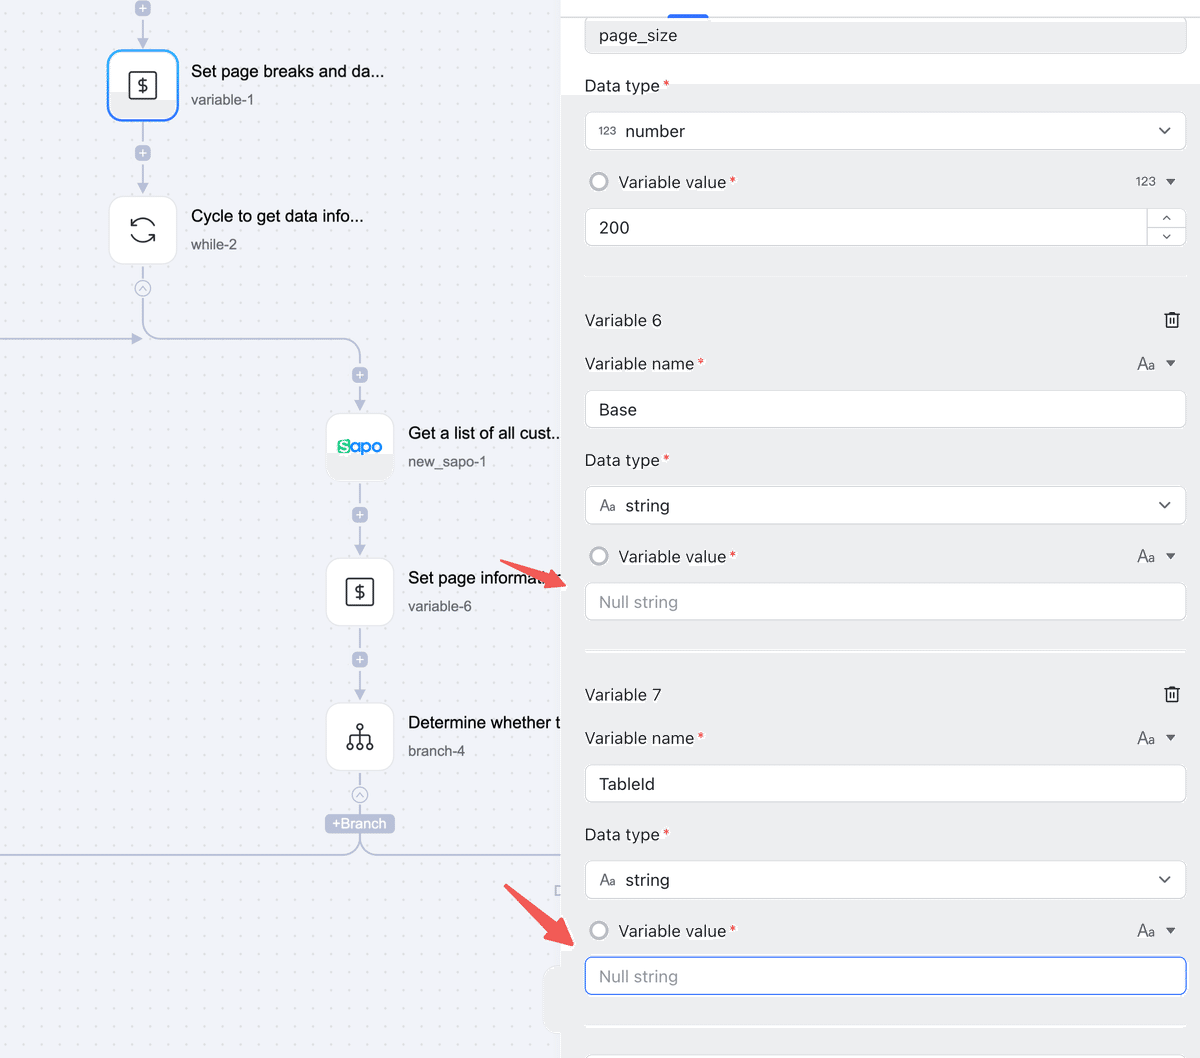Delete Variable 6 using trash icon

[1172, 320]
